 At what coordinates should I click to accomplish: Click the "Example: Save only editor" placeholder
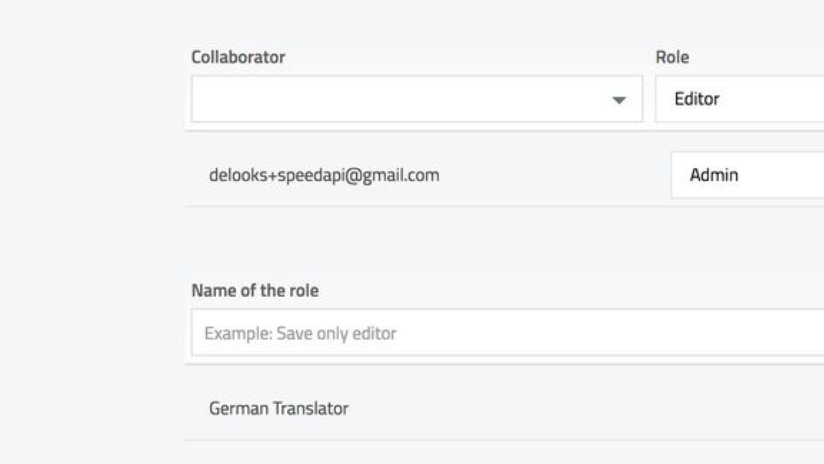(x=300, y=333)
